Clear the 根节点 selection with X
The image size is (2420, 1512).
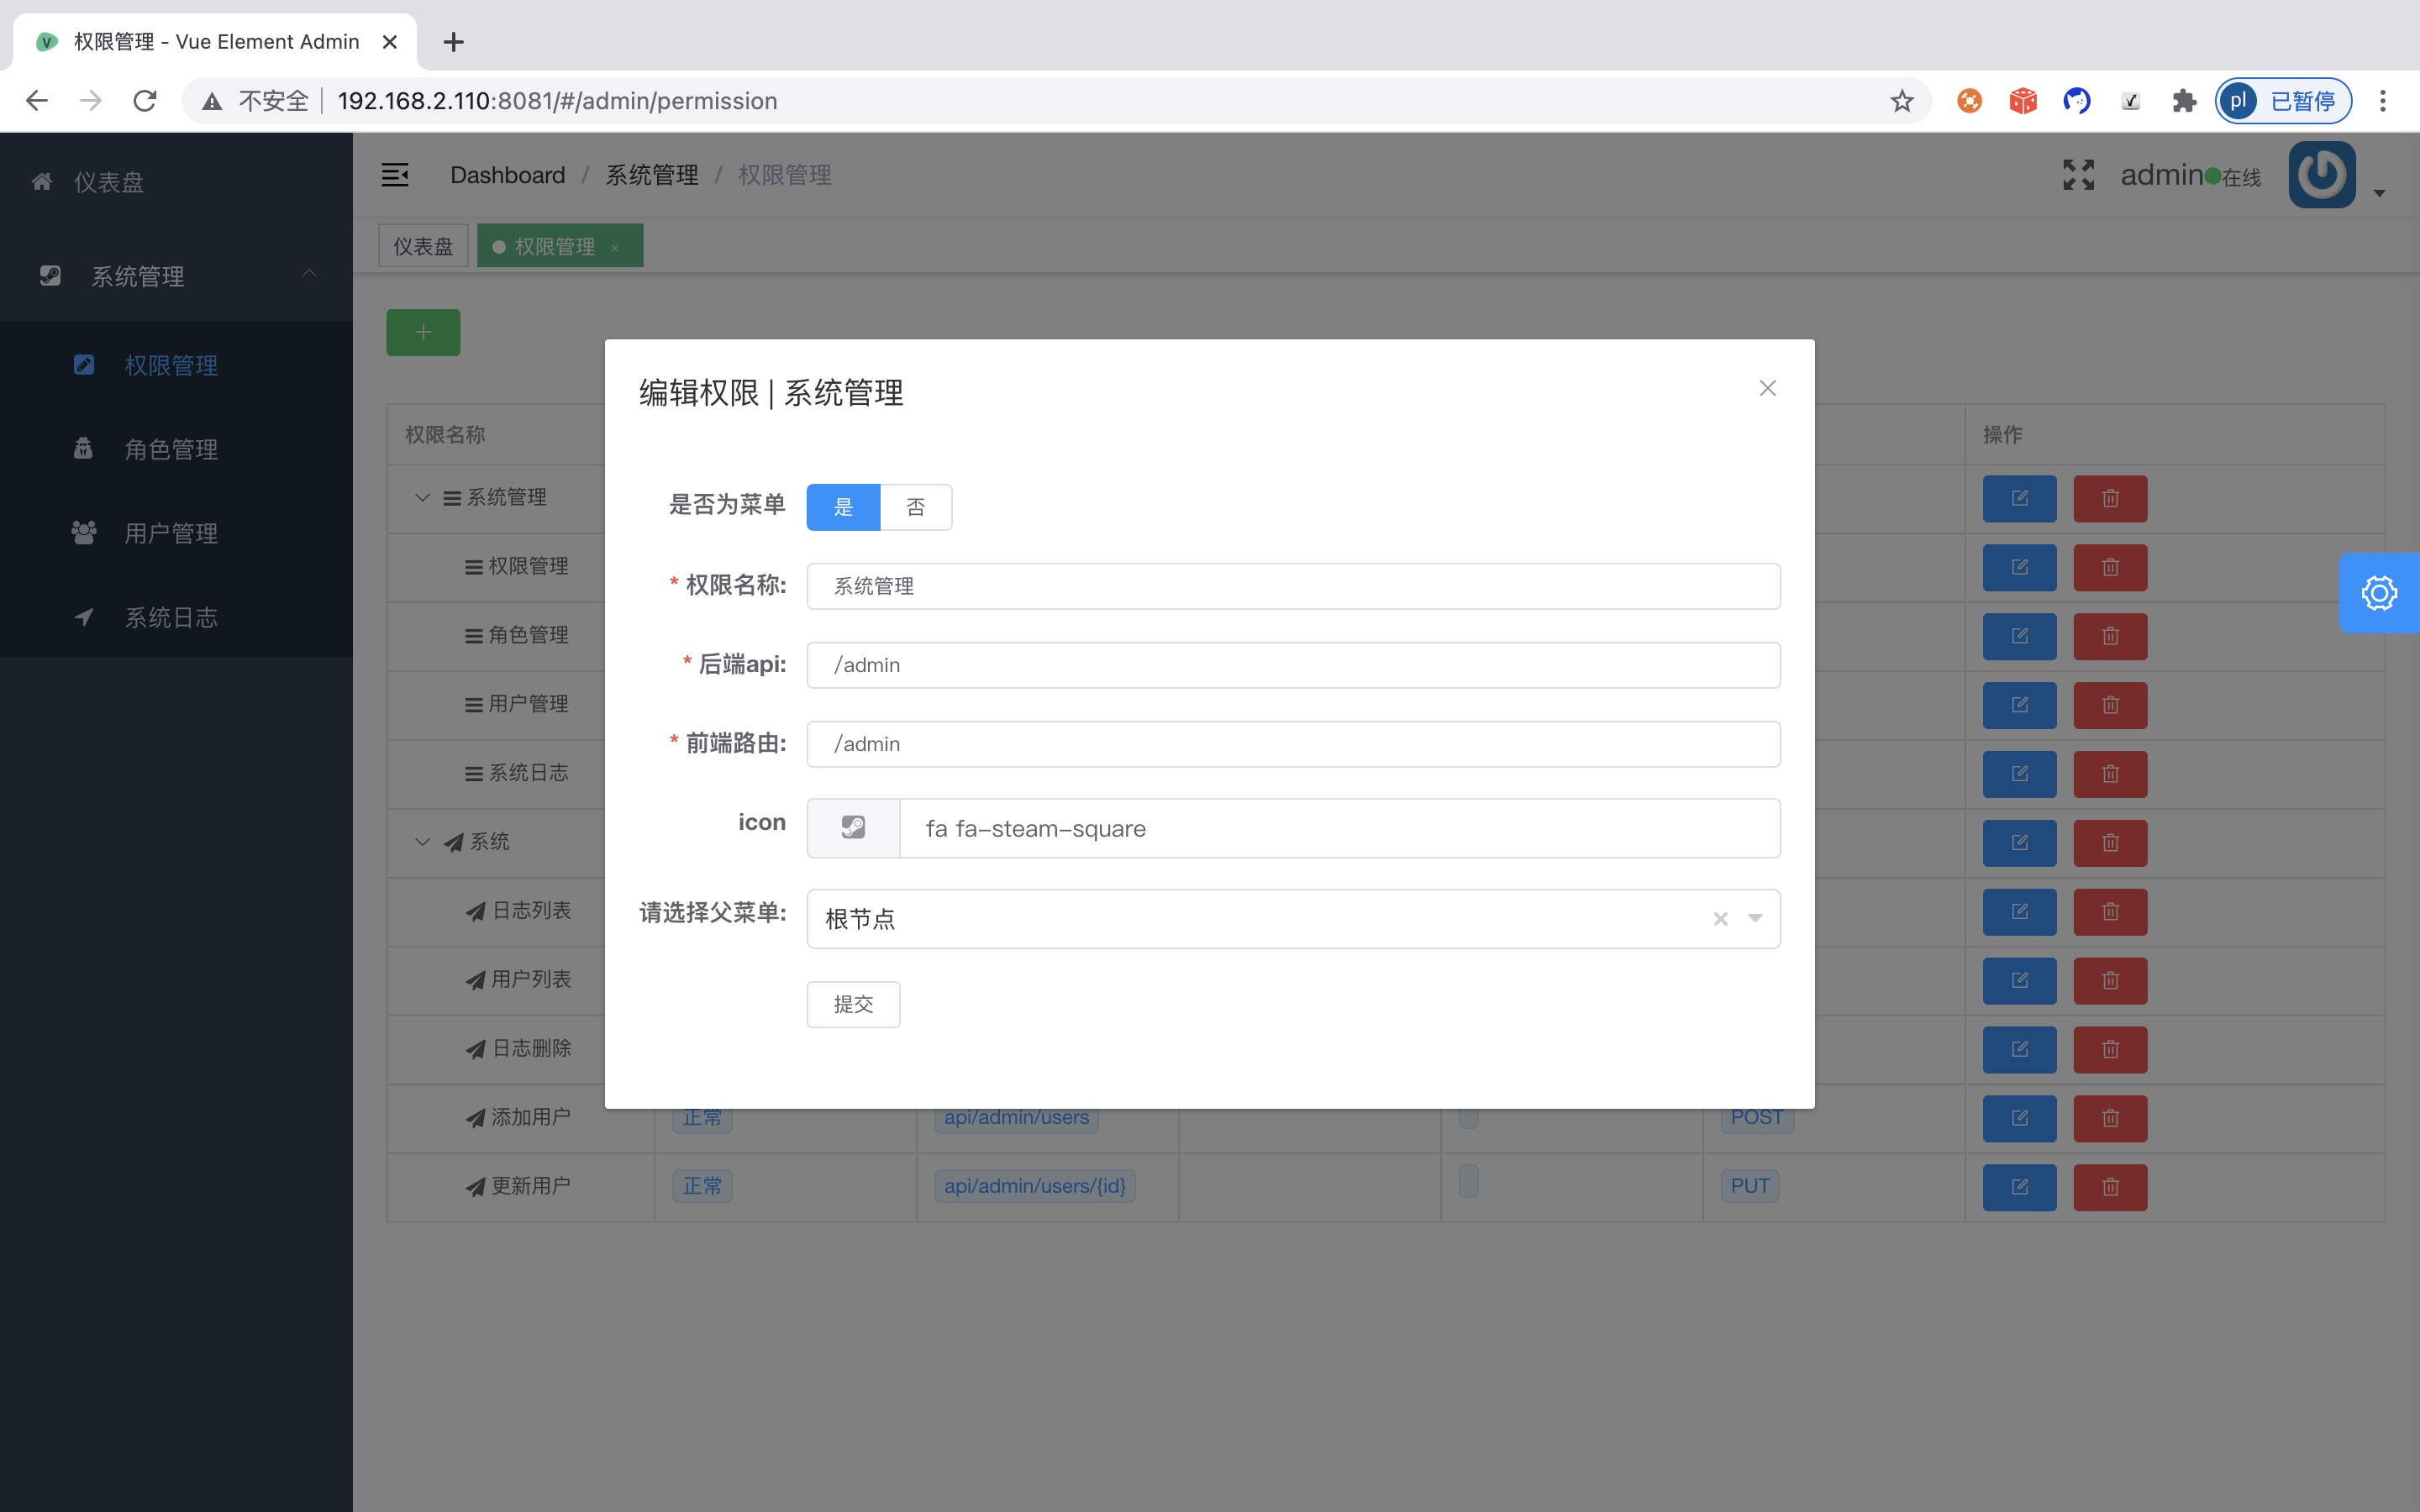point(1720,918)
